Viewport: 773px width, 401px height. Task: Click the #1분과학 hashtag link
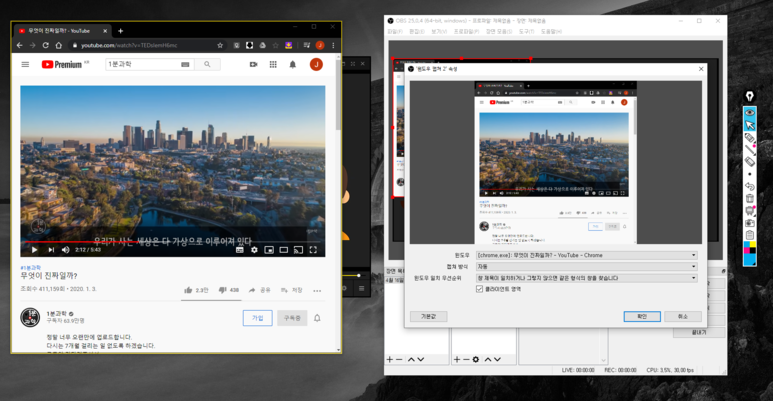(x=31, y=268)
